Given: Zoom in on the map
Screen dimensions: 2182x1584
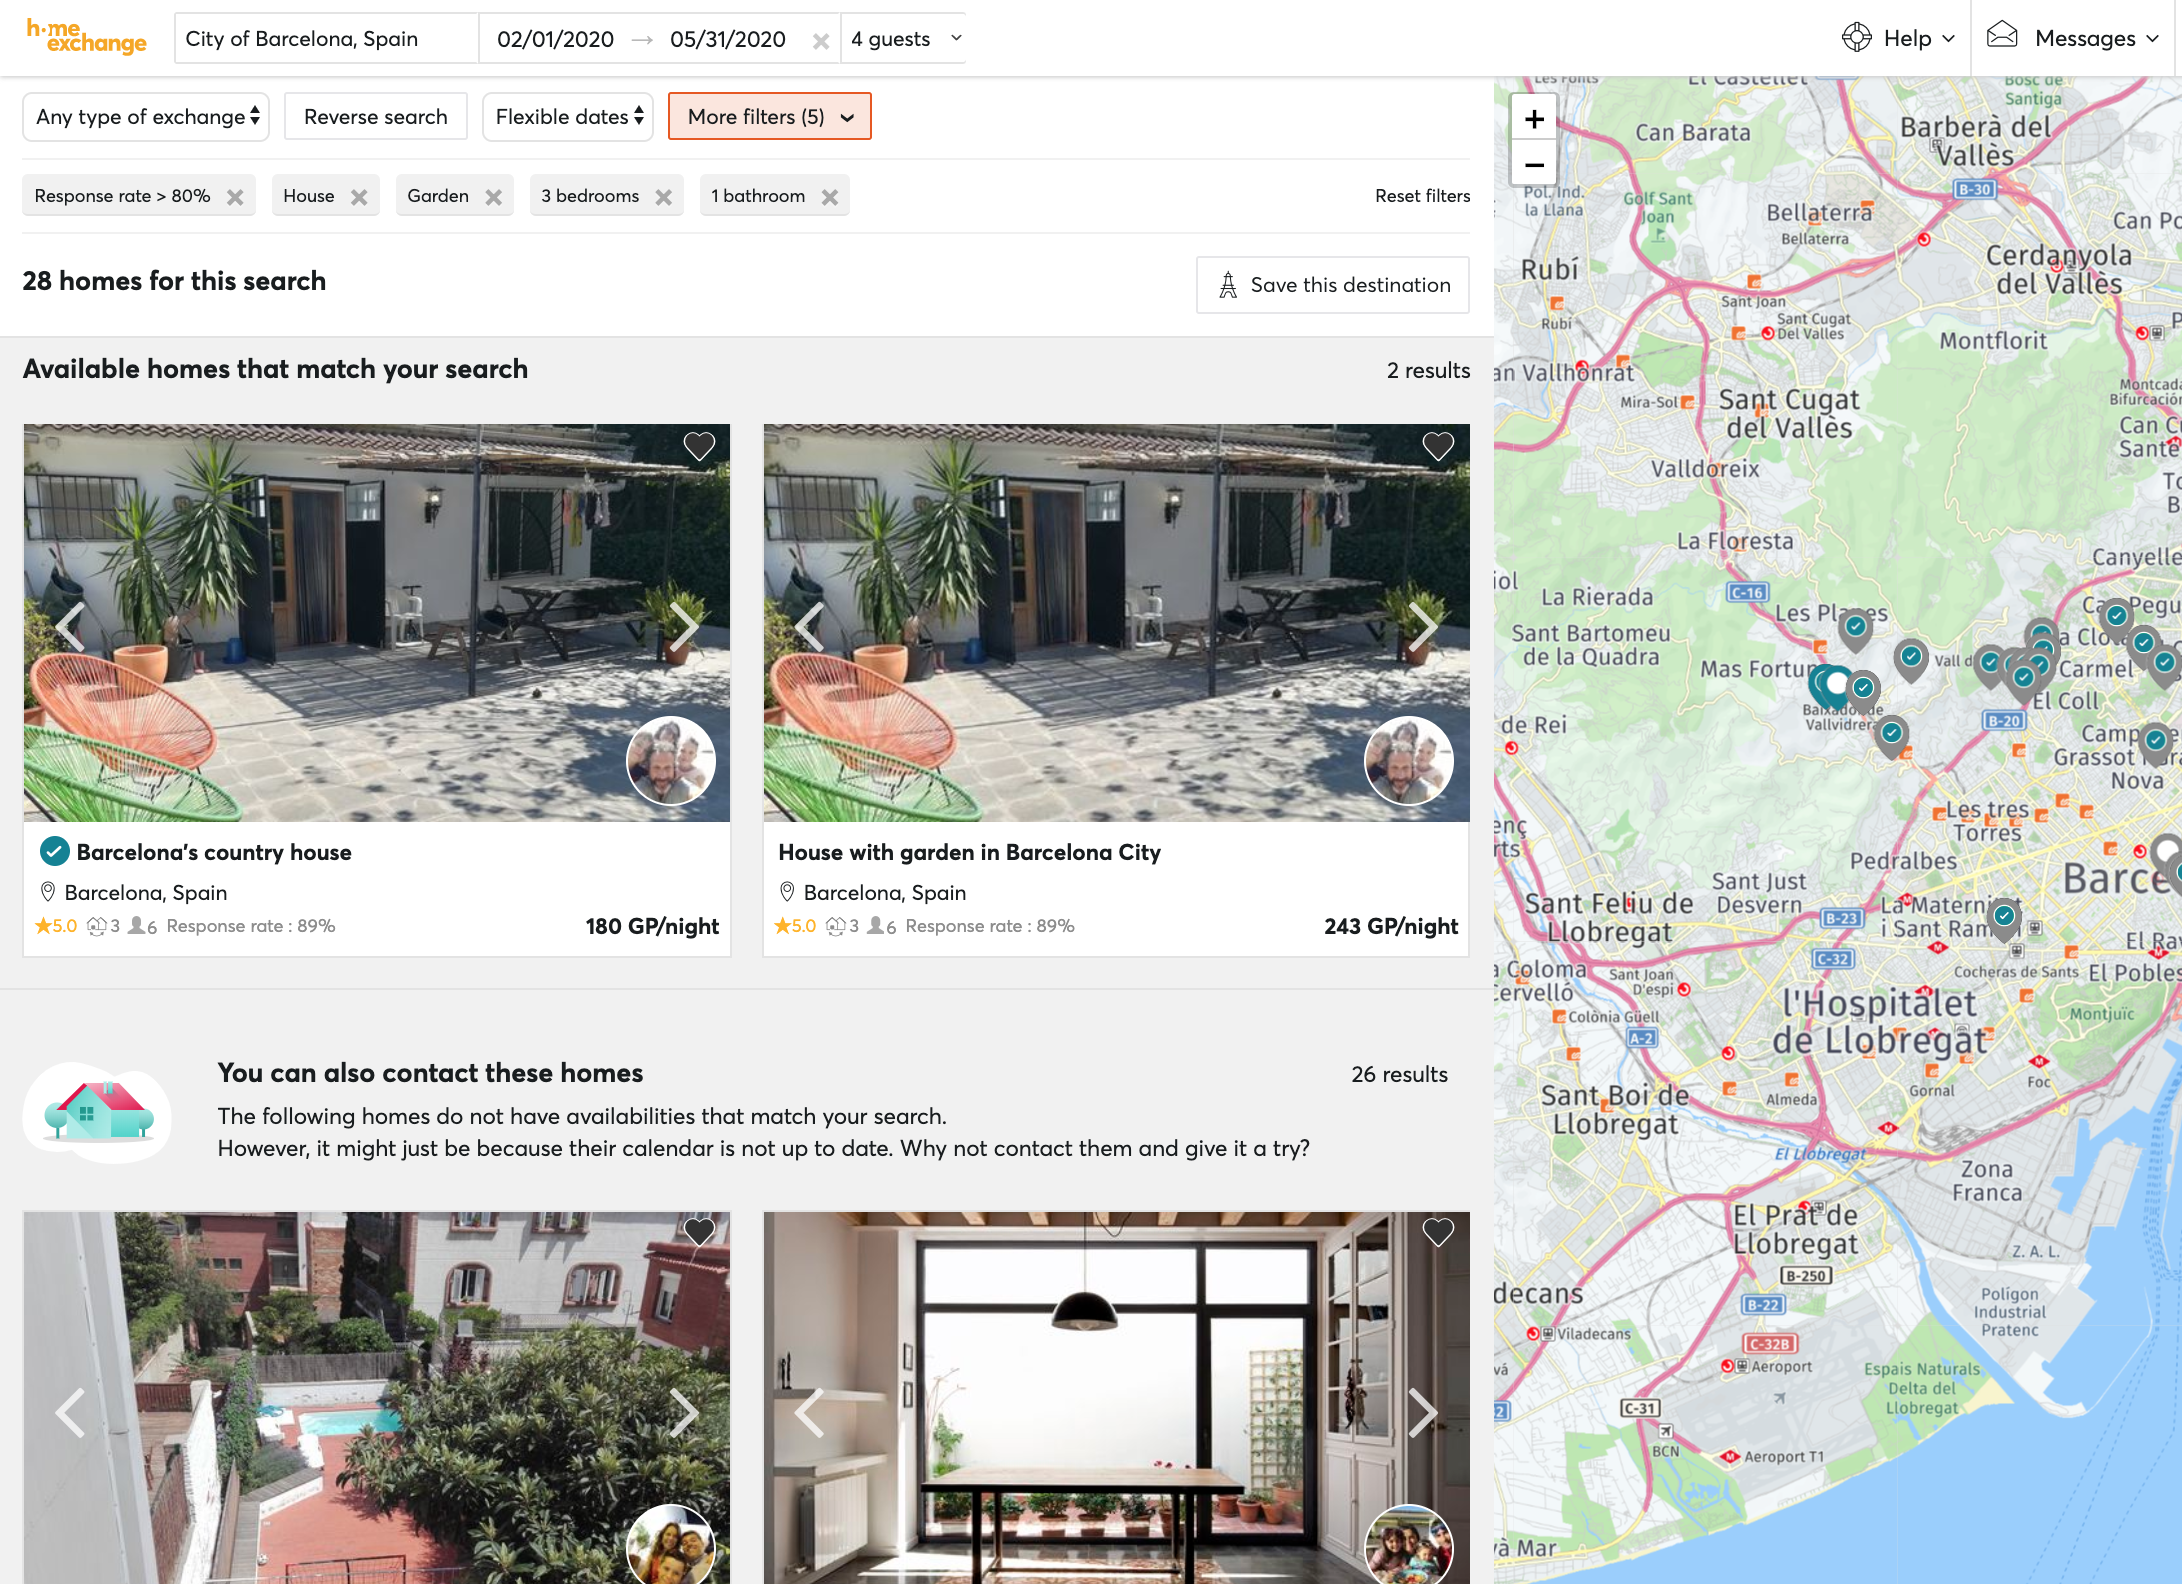Looking at the screenshot, I should 1533,120.
